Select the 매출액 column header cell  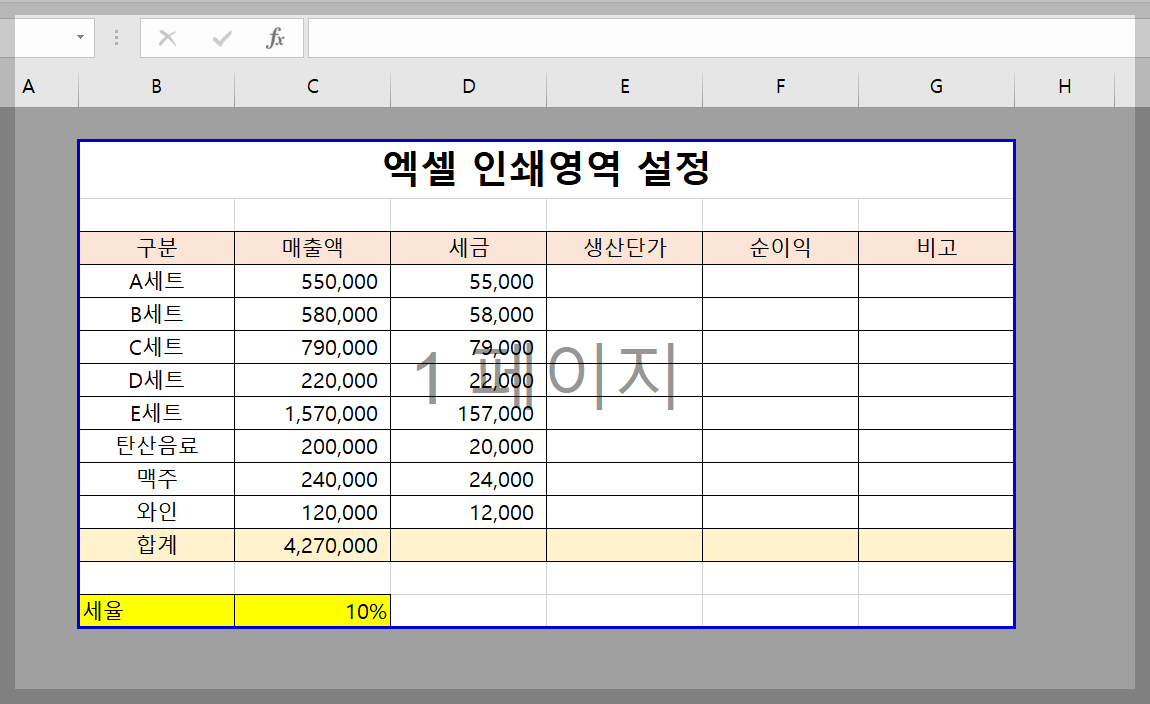point(311,247)
